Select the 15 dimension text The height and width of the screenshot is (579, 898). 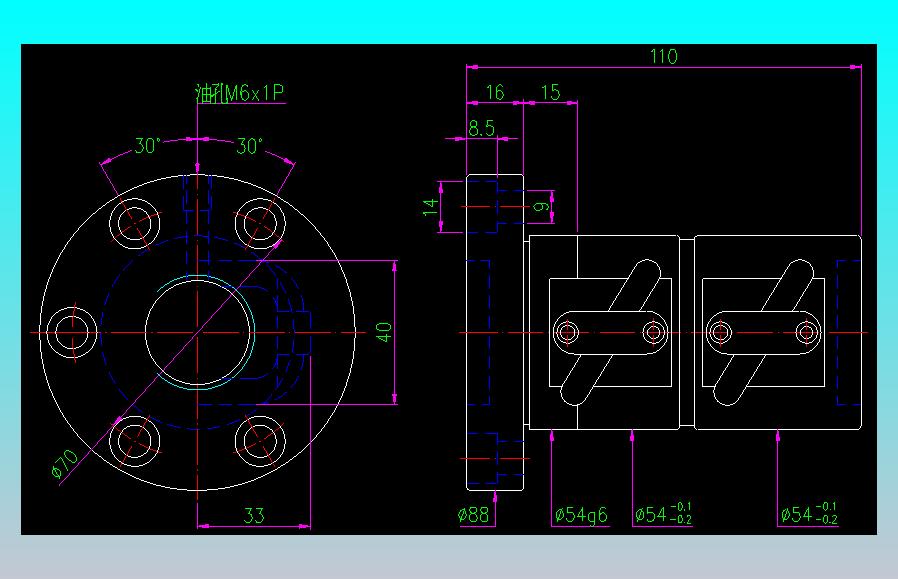pos(550,92)
